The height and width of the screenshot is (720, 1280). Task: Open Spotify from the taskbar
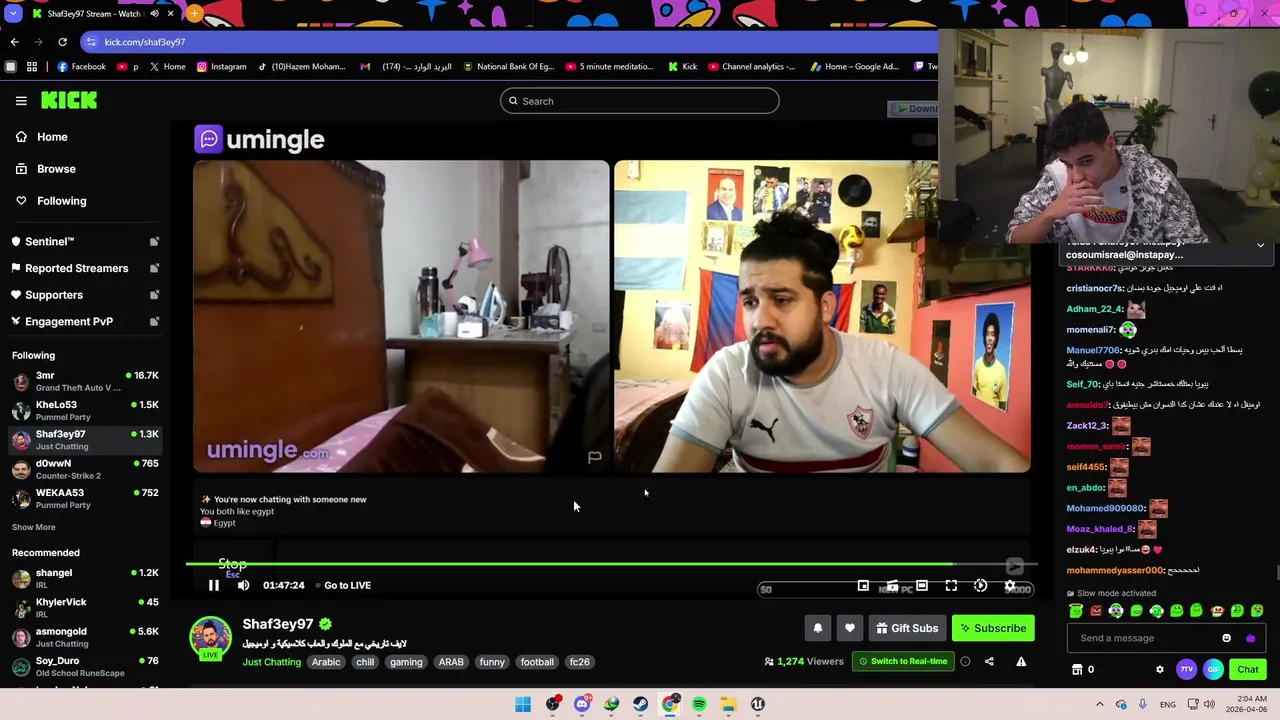click(699, 704)
